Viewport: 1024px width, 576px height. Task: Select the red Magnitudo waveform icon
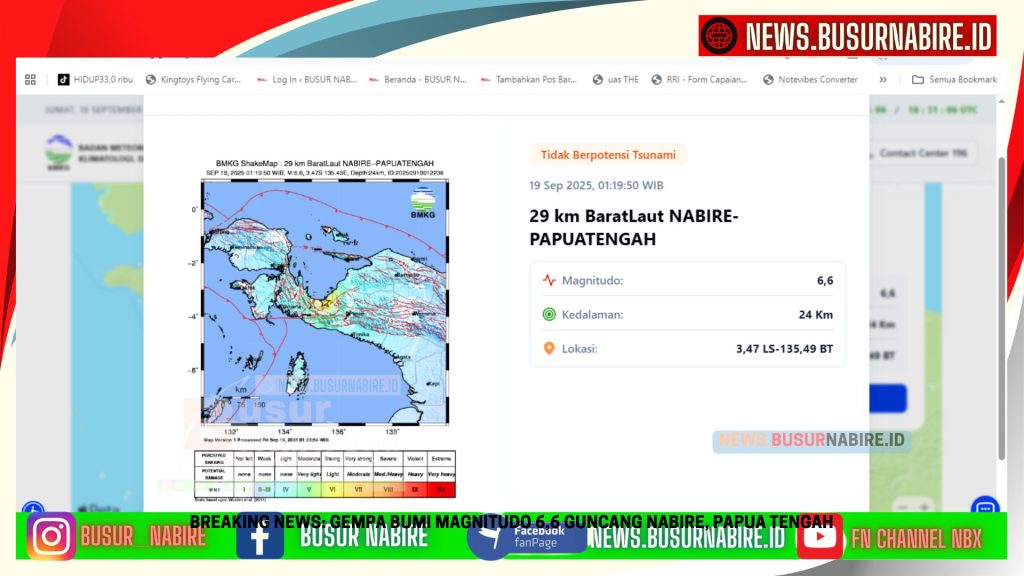547,280
